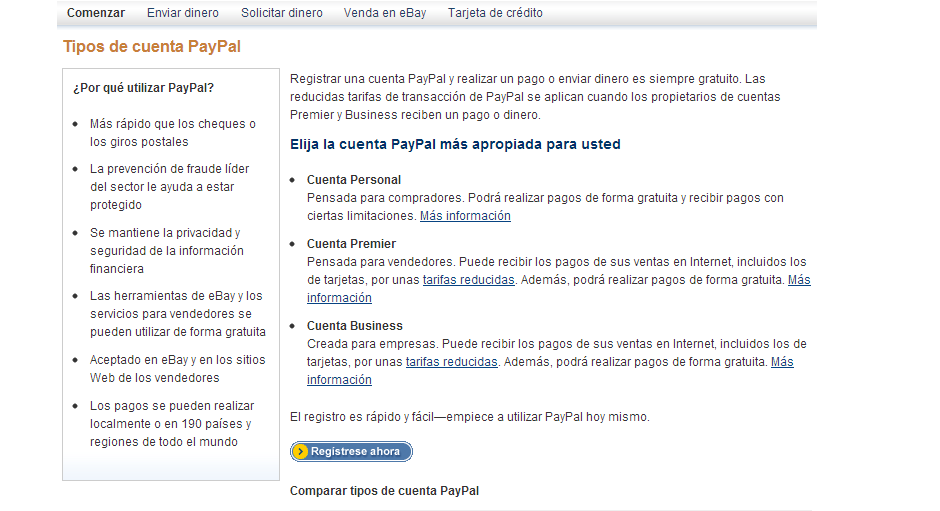Open Más información link for Cuenta Personal

tap(465, 216)
